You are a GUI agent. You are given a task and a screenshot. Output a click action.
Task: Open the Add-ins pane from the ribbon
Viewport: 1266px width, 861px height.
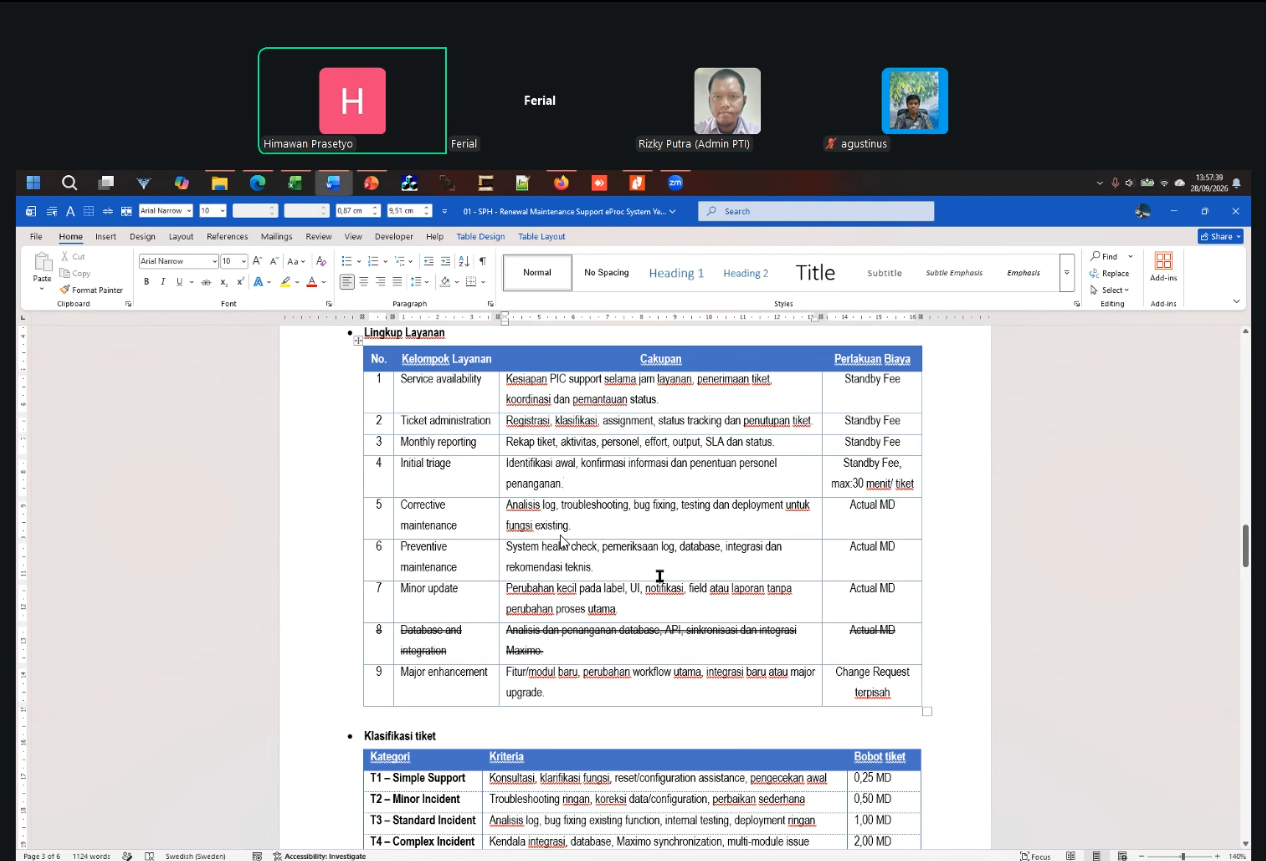[x=1163, y=267]
